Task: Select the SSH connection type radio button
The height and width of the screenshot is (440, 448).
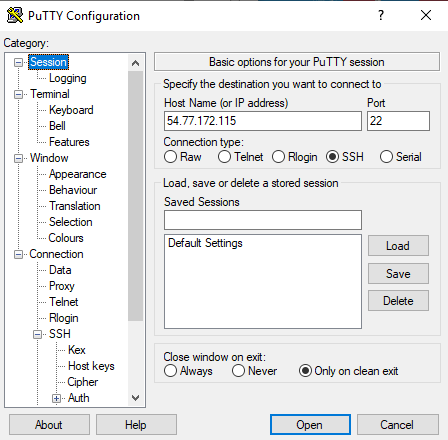Action: (333, 157)
